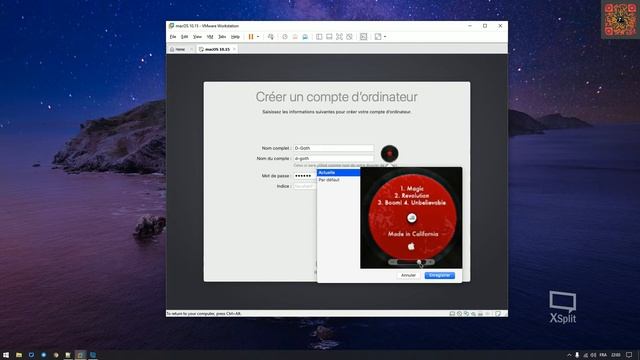Click the Annuler button
The height and width of the screenshot is (360, 640).
click(408, 276)
